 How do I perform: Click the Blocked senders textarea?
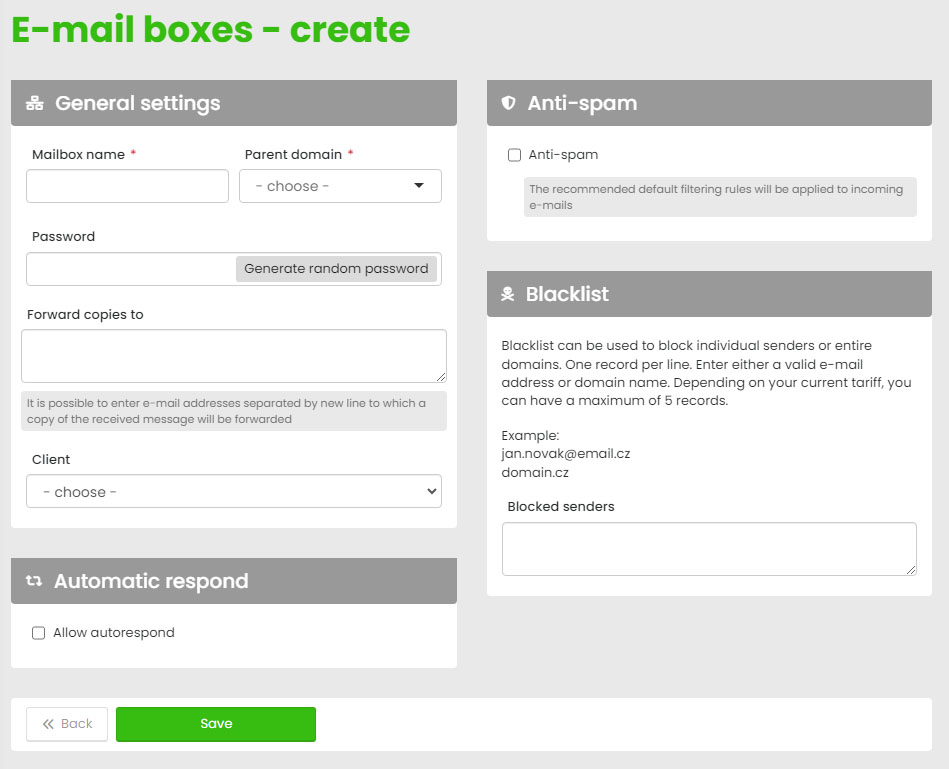(x=709, y=549)
